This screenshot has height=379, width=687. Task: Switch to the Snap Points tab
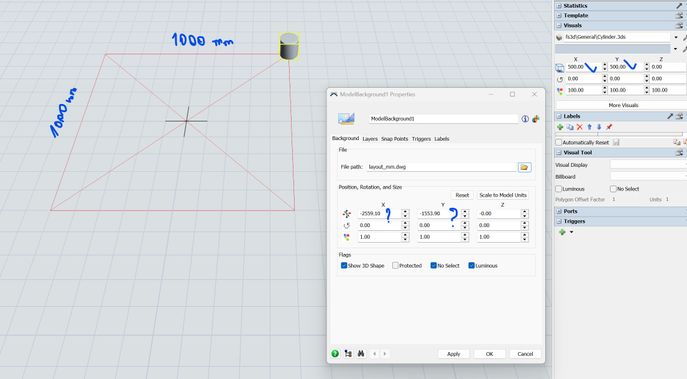pos(394,139)
